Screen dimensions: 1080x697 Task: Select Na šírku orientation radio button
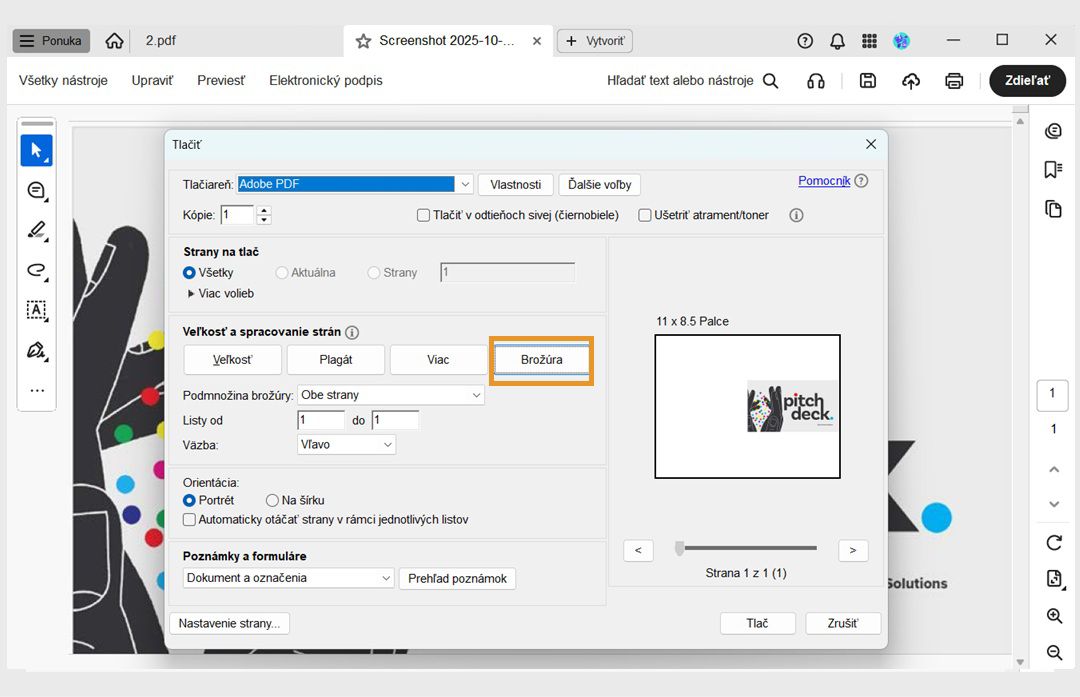272,501
